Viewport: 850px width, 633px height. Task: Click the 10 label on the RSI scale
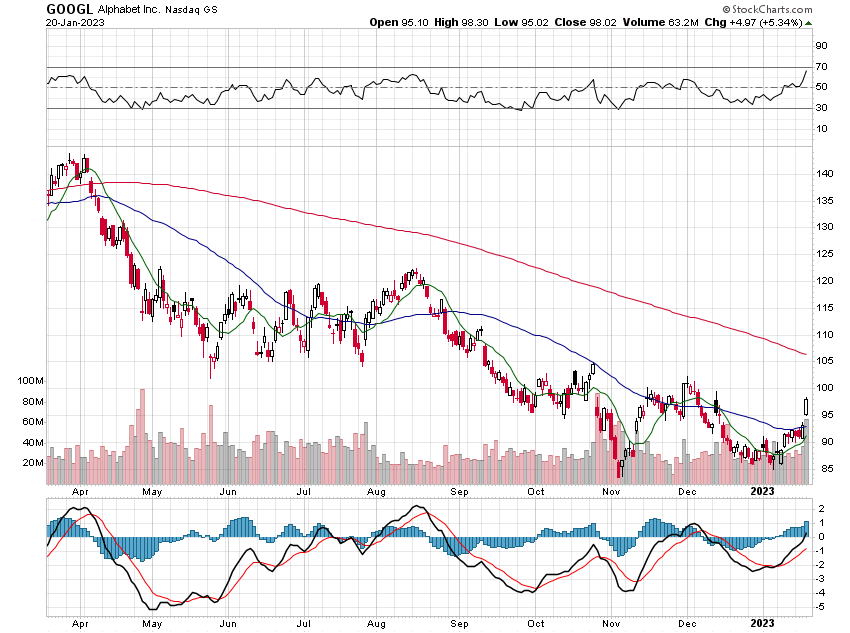coord(822,129)
